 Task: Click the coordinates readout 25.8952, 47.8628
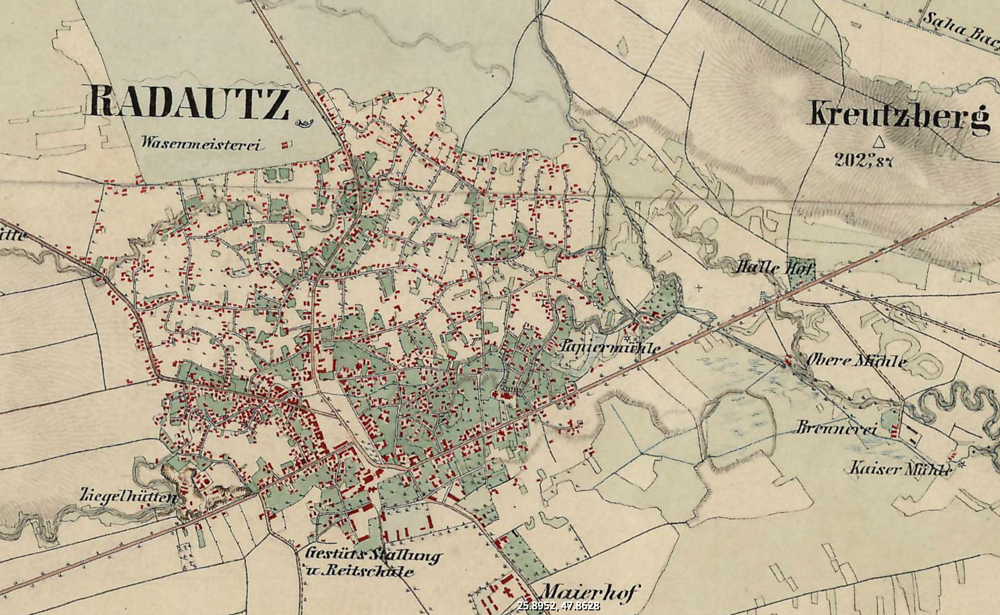559,606
